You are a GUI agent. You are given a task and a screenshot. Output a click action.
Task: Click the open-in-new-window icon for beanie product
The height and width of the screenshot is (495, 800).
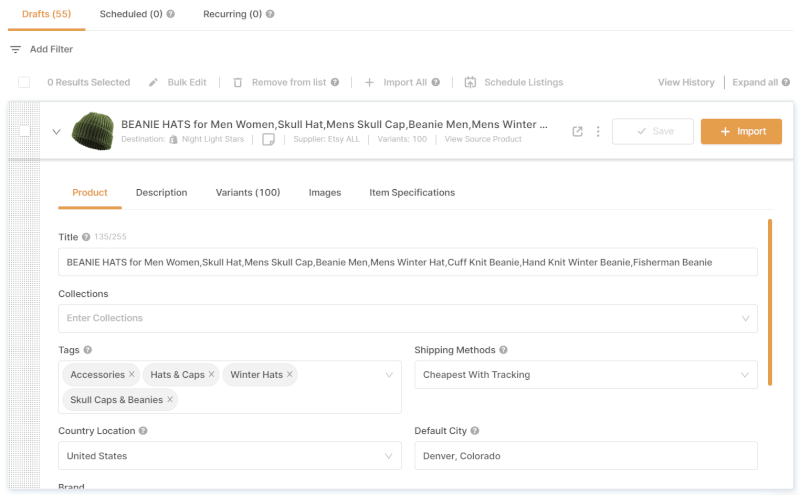(578, 132)
